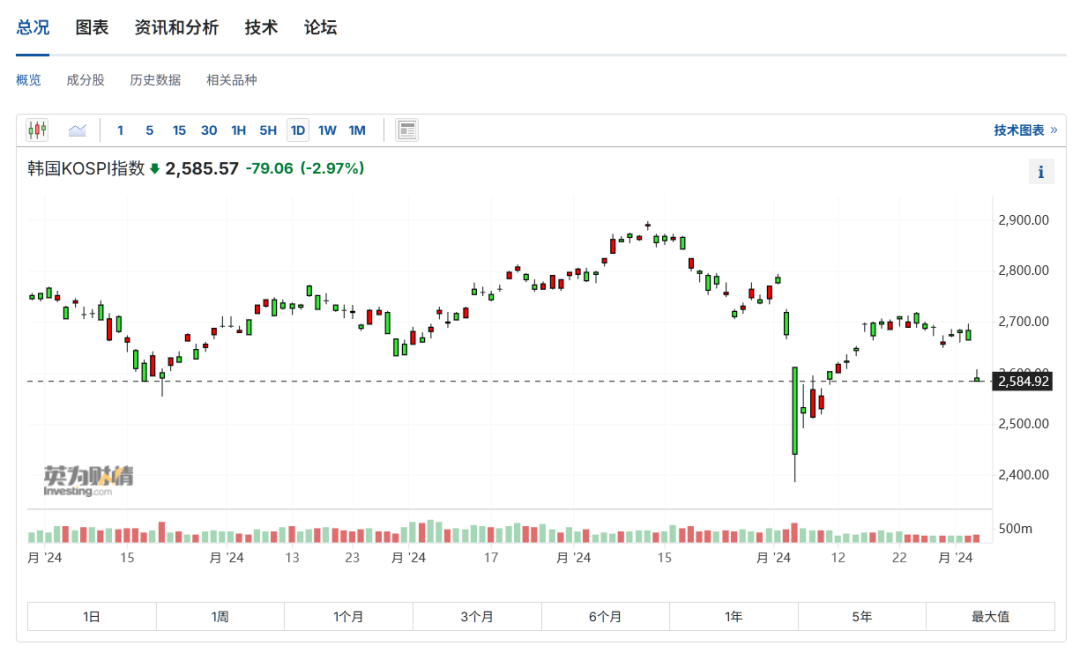Click the date label 17 on time axis
The image size is (1080, 653).
[x=490, y=558]
